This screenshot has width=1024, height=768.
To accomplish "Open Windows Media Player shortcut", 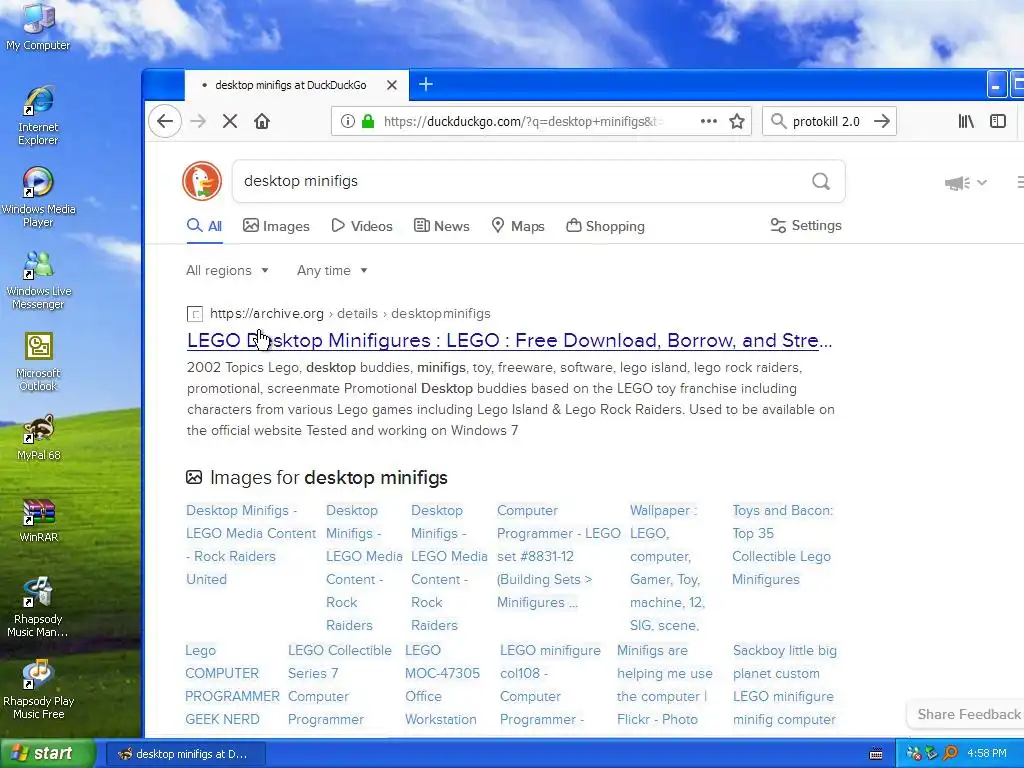I will pyautogui.click(x=38, y=197).
